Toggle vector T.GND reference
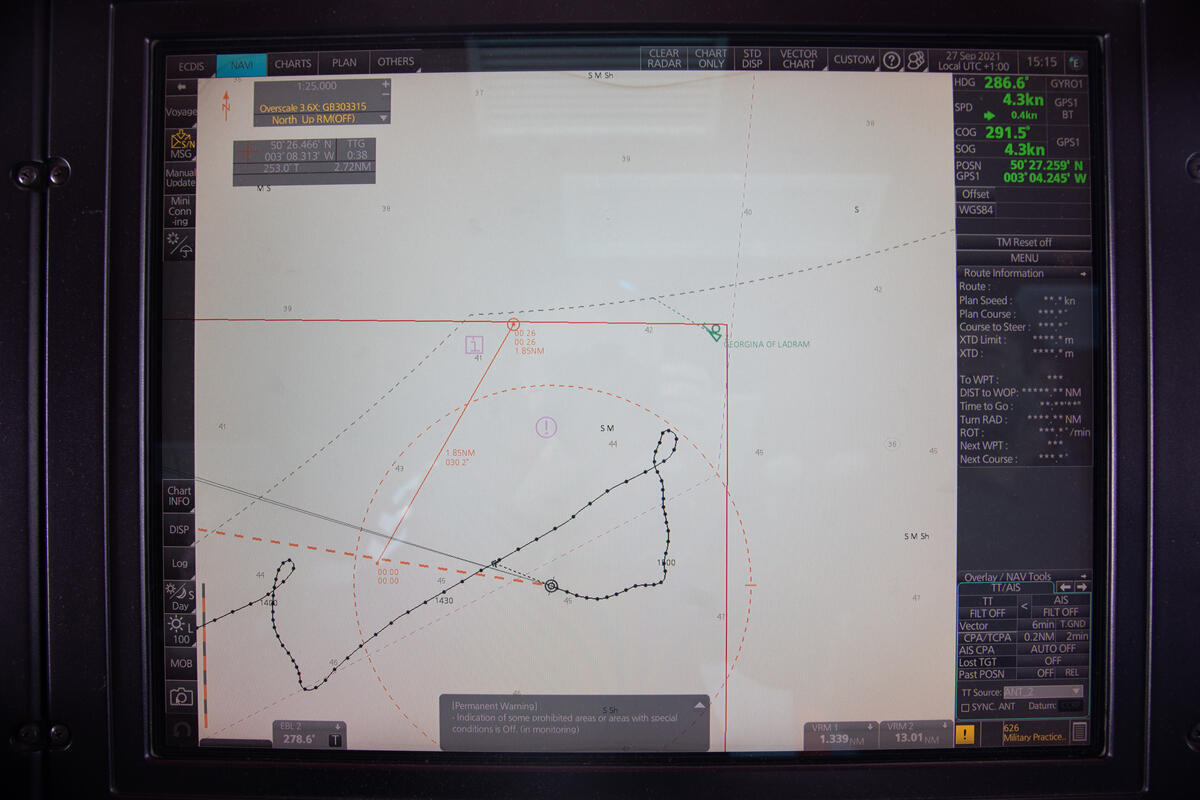Image resolution: width=1200 pixels, height=800 pixels. coord(1073,625)
